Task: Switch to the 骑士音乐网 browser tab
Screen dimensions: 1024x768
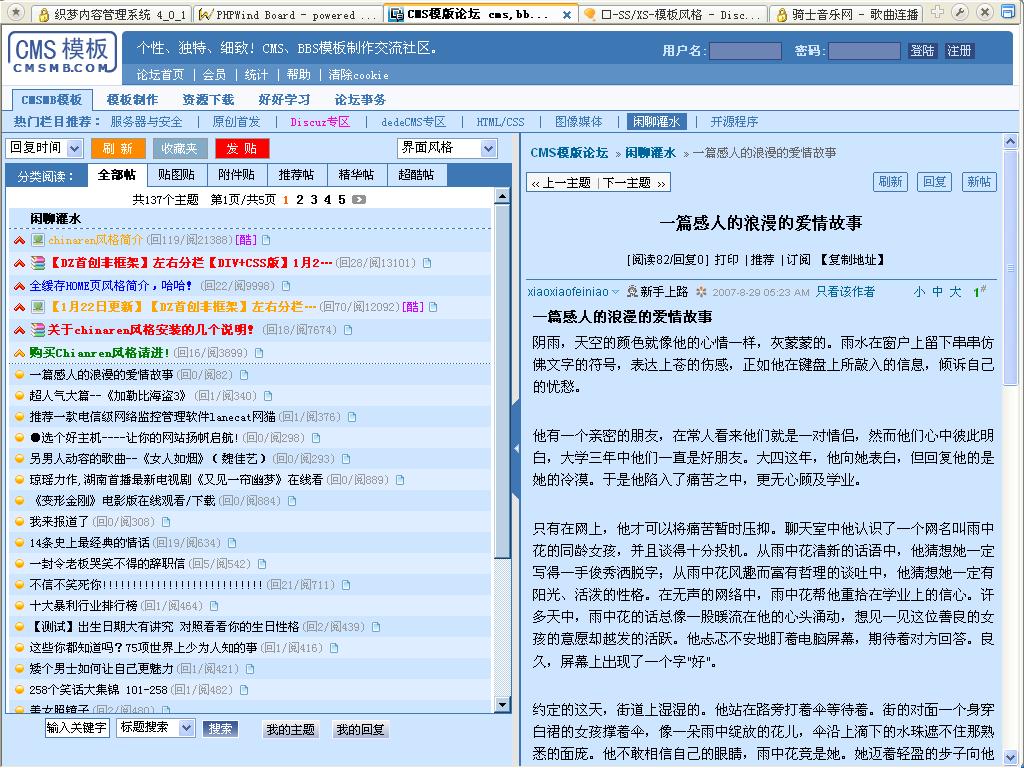Action: tap(847, 14)
